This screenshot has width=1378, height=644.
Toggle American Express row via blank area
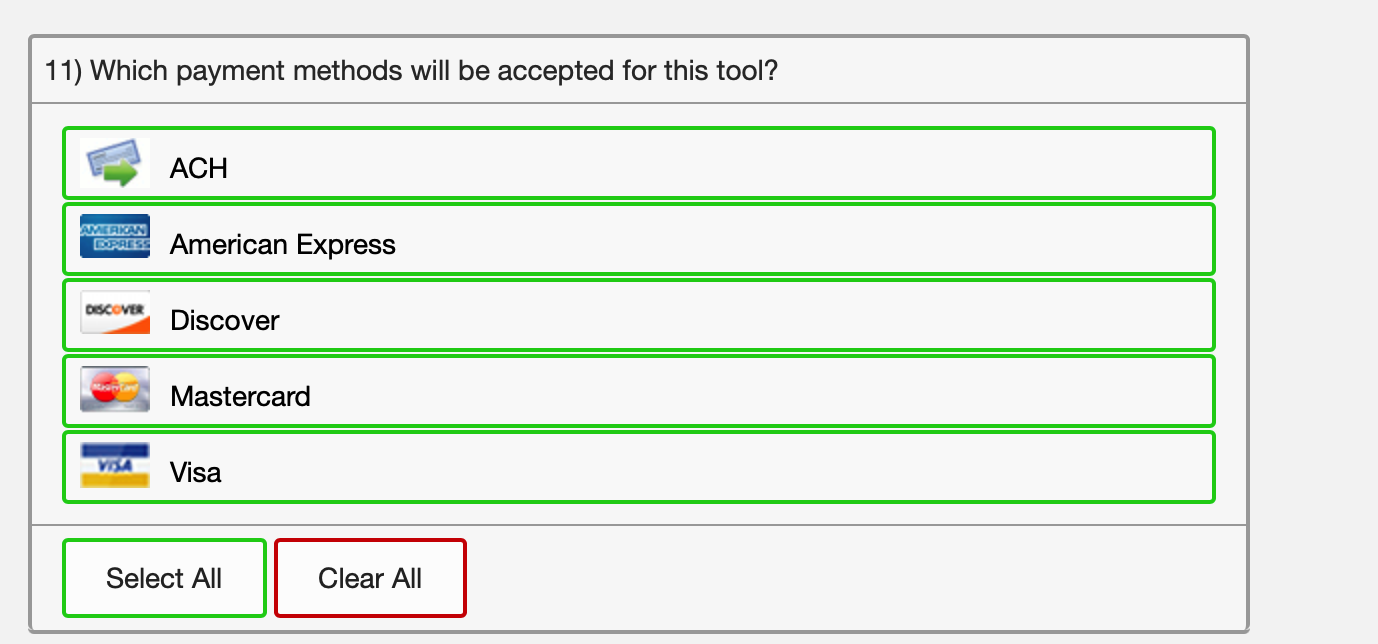click(x=800, y=240)
